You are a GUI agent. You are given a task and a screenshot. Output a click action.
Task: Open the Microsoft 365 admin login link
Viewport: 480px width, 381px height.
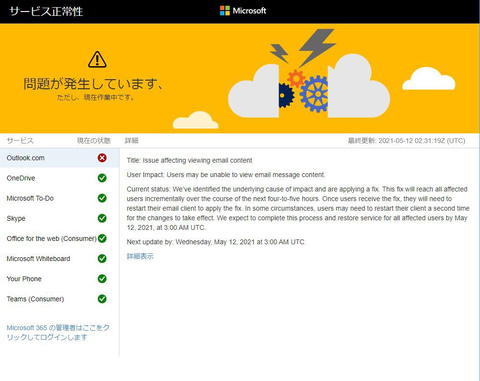(x=58, y=332)
